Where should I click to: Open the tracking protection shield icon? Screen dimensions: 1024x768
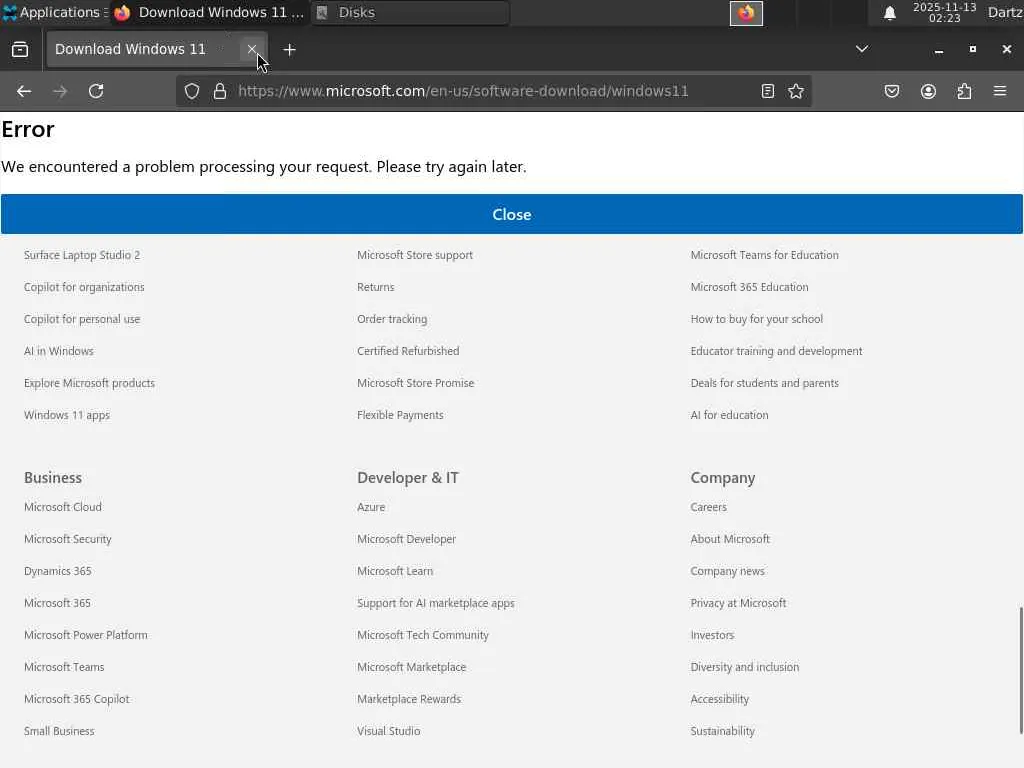(x=191, y=91)
